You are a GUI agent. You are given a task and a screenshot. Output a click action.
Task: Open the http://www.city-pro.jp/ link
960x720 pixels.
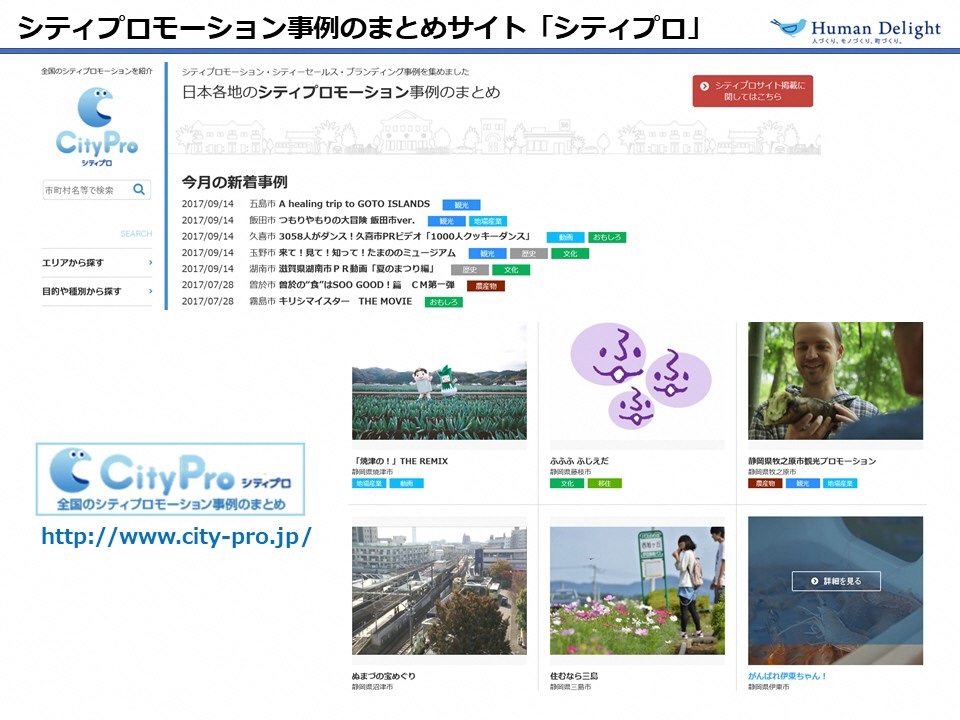pos(176,537)
